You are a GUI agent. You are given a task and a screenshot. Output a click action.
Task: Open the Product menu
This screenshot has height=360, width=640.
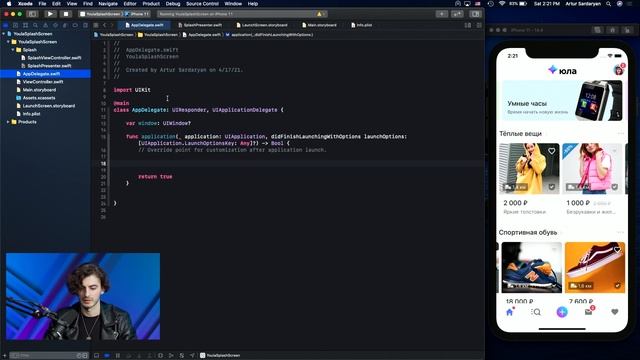click(151, 4)
